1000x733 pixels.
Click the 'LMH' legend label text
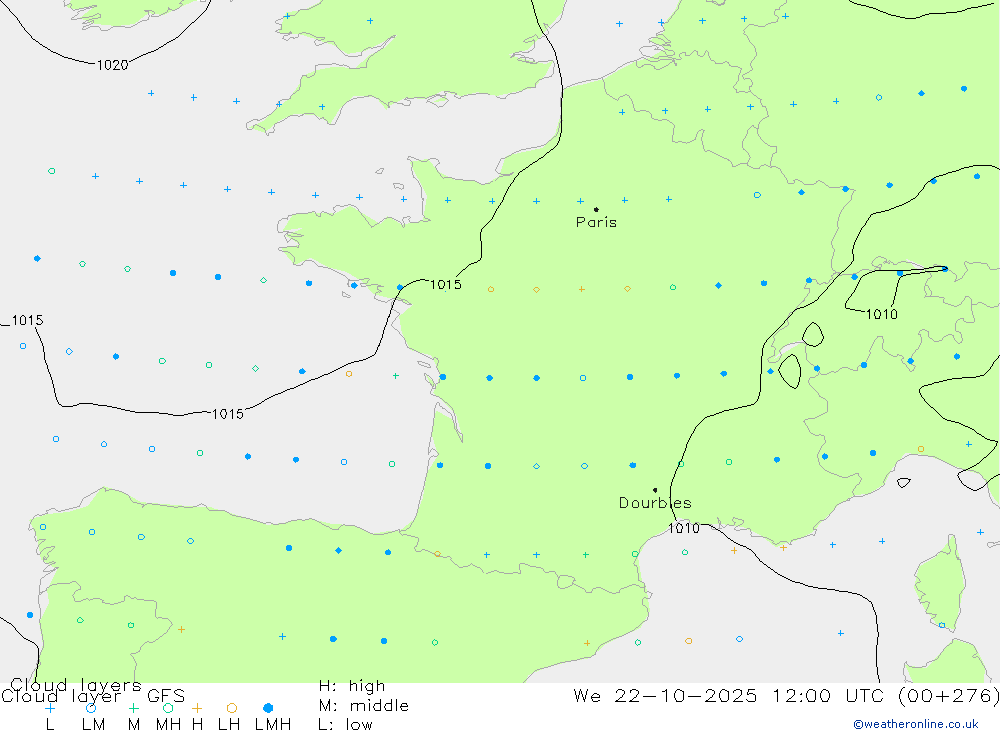click(273, 725)
